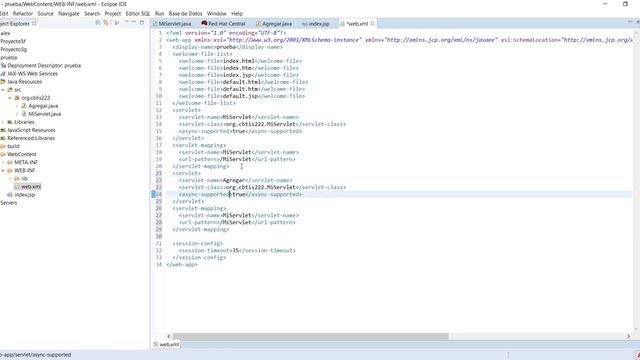
Task: Select index.jsp in Project Explorer tree
Action: [x=24, y=195]
